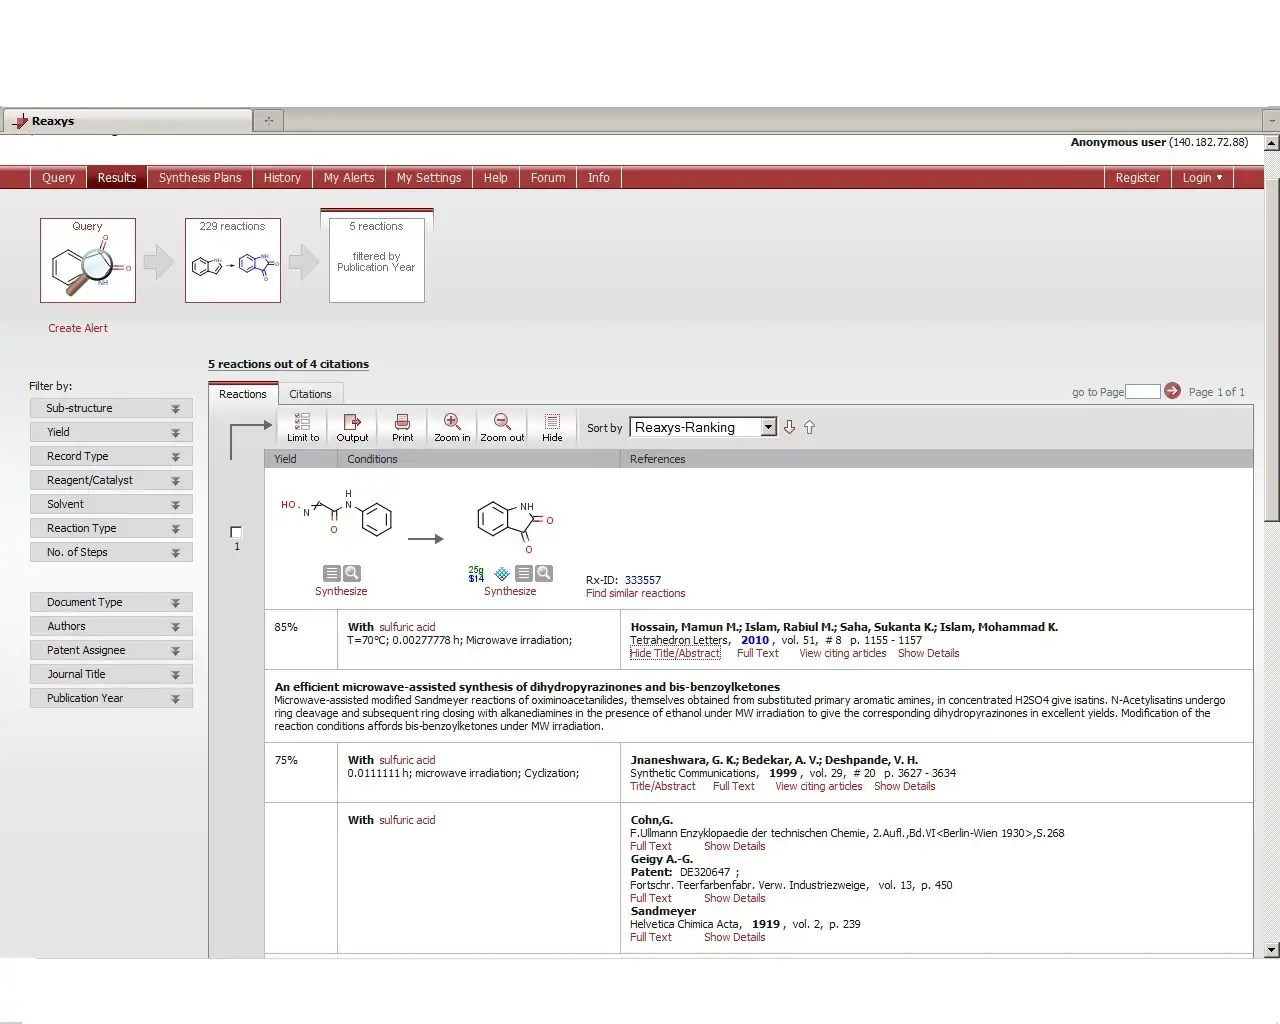
Task: Sort results in descending order arrow
Action: (x=789, y=427)
